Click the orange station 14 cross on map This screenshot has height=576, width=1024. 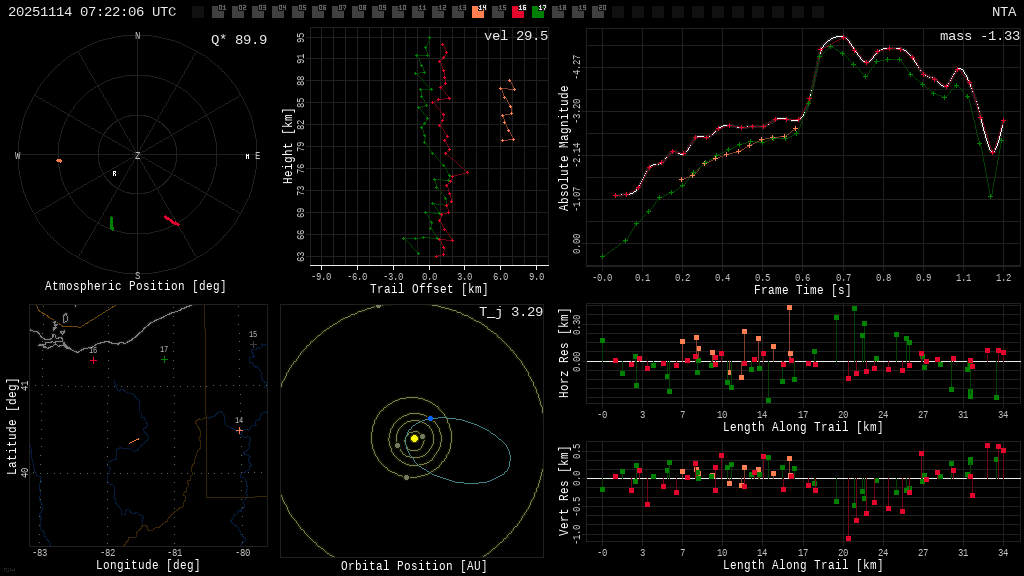pyautogui.click(x=239, y=430)
